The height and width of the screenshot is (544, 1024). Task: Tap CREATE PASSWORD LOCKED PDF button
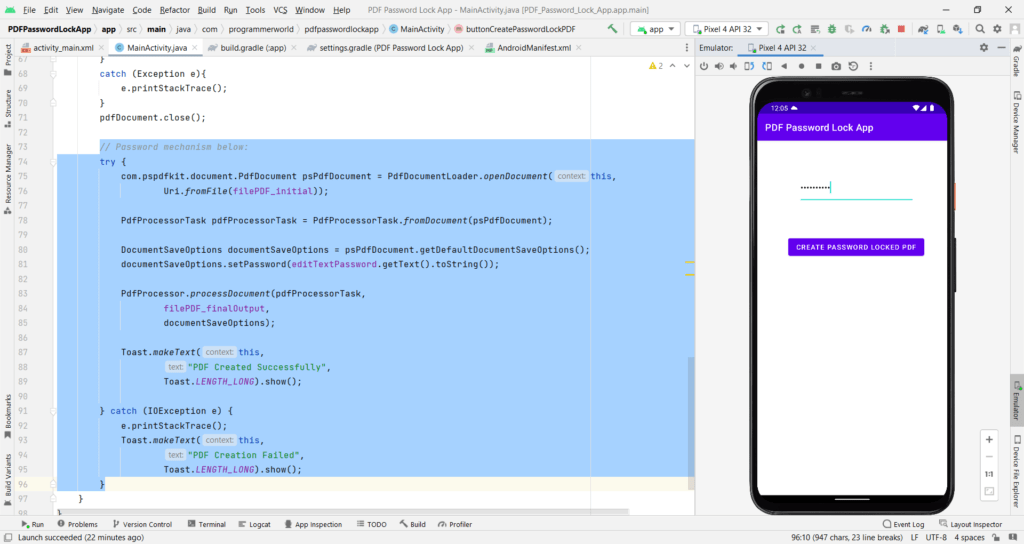[x=856, y=247]
